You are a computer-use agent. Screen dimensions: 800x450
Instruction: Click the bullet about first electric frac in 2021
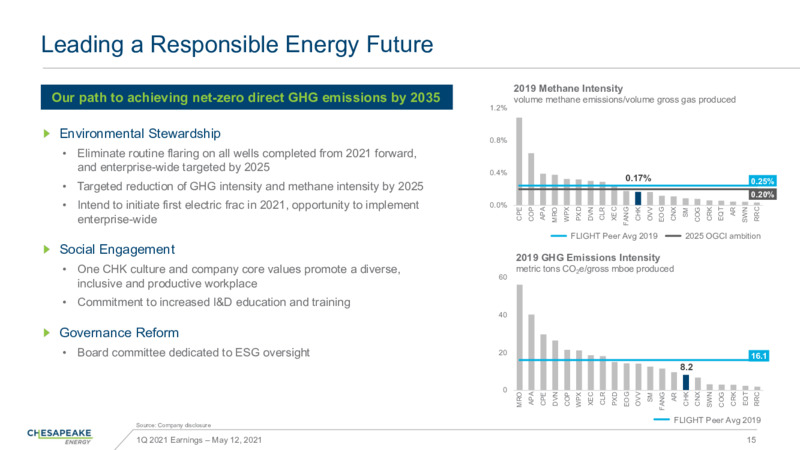248,212
